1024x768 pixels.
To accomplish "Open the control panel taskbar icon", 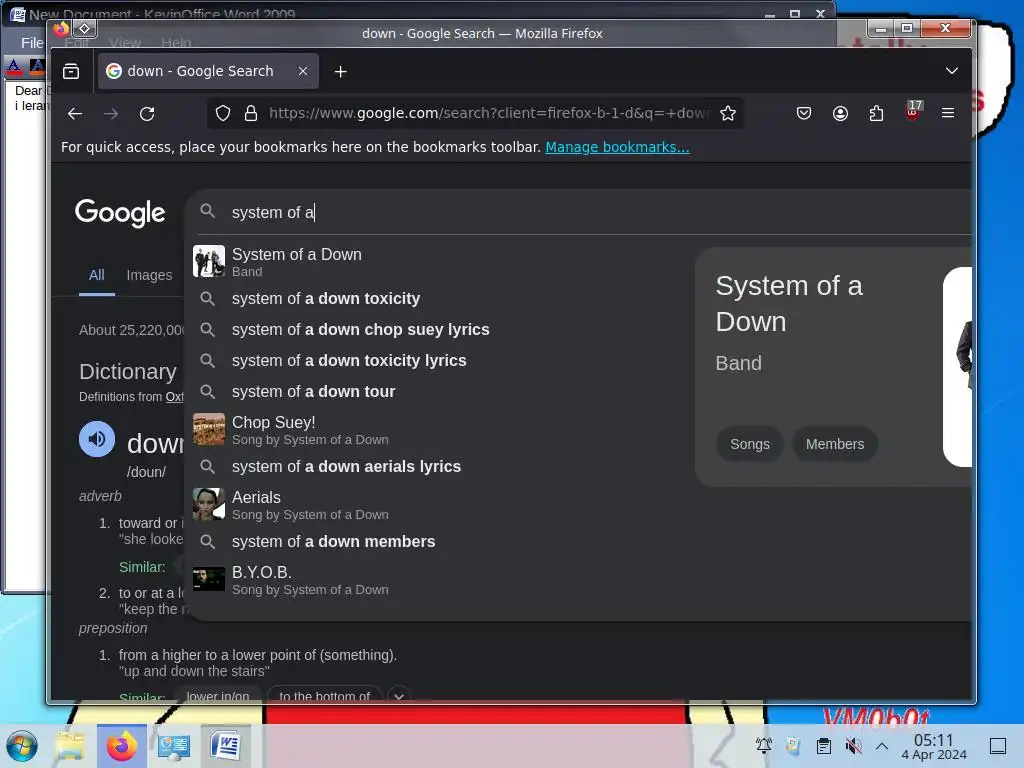I will pos(174,746).
